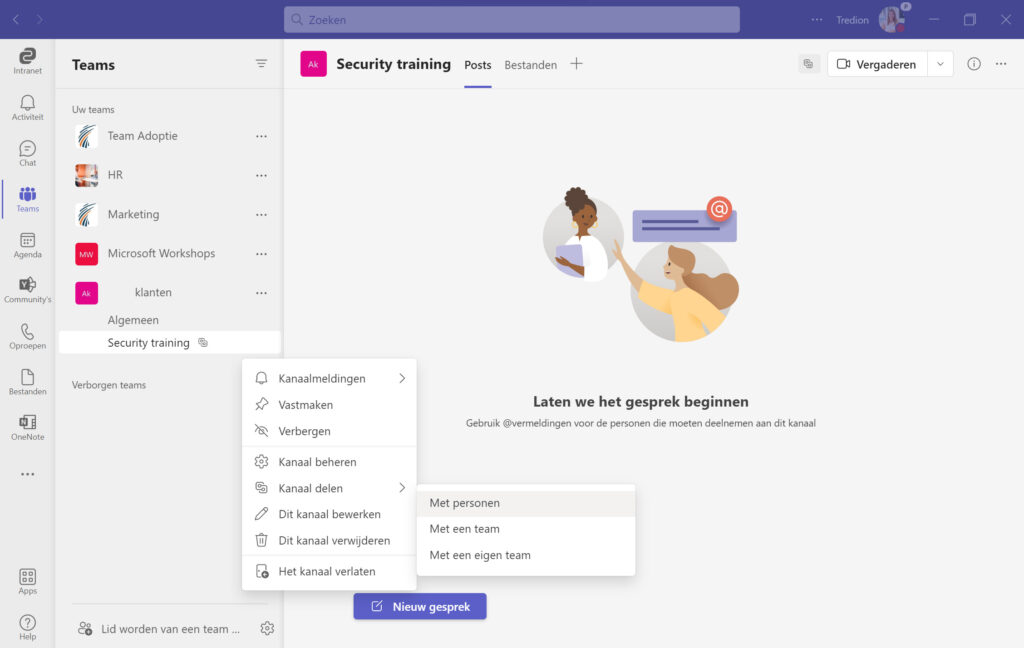Screen dimensions: 1024x648
Task: Open the Agenda calendar icon
Action: coord(27,245)
